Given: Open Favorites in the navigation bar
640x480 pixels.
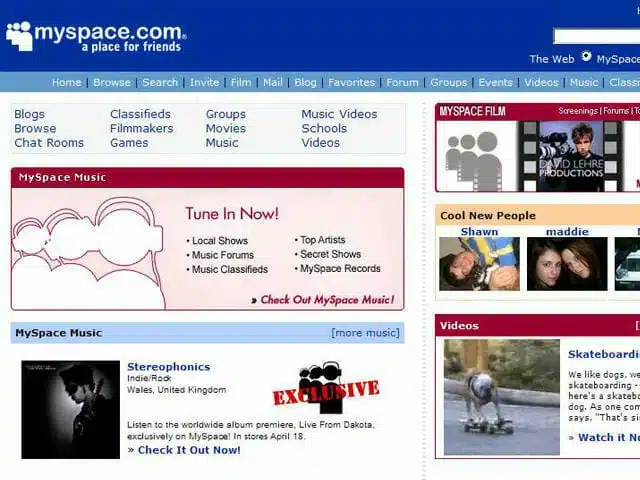Looking at the screenshot, I should [x=351, y=82].
